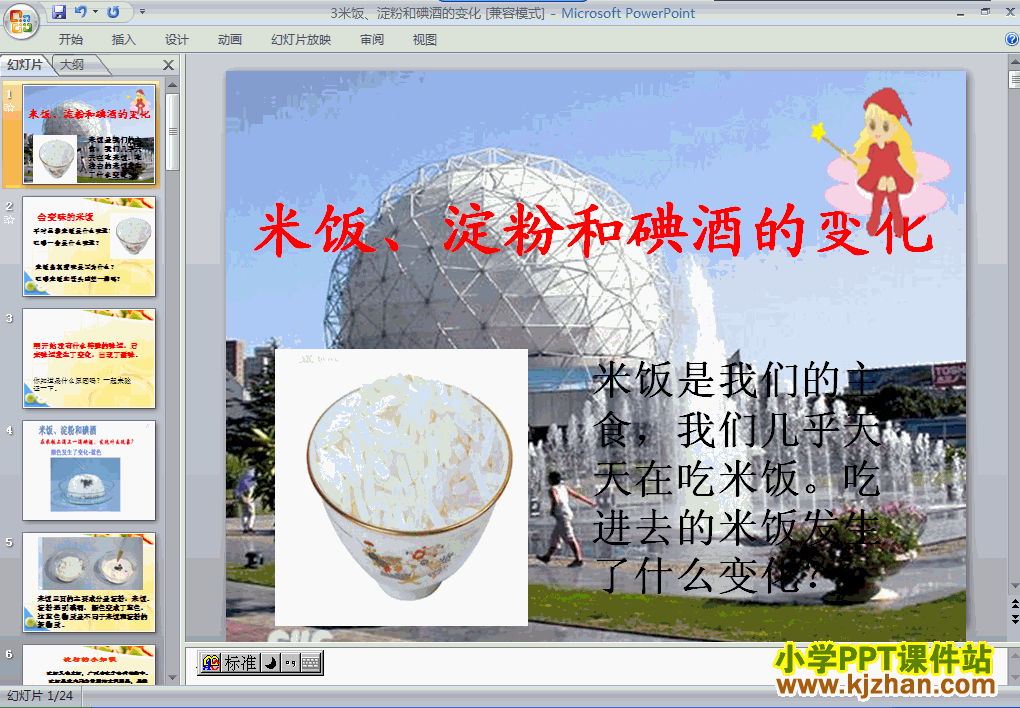
Task: Open the 开始 ribbon tab
Action: coord(71,40)
